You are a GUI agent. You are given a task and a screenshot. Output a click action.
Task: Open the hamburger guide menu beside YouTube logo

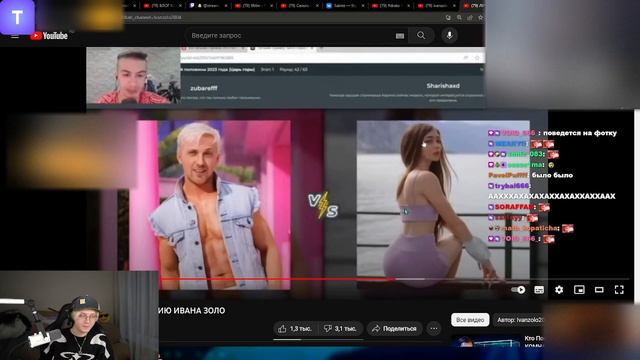point(15,36)
